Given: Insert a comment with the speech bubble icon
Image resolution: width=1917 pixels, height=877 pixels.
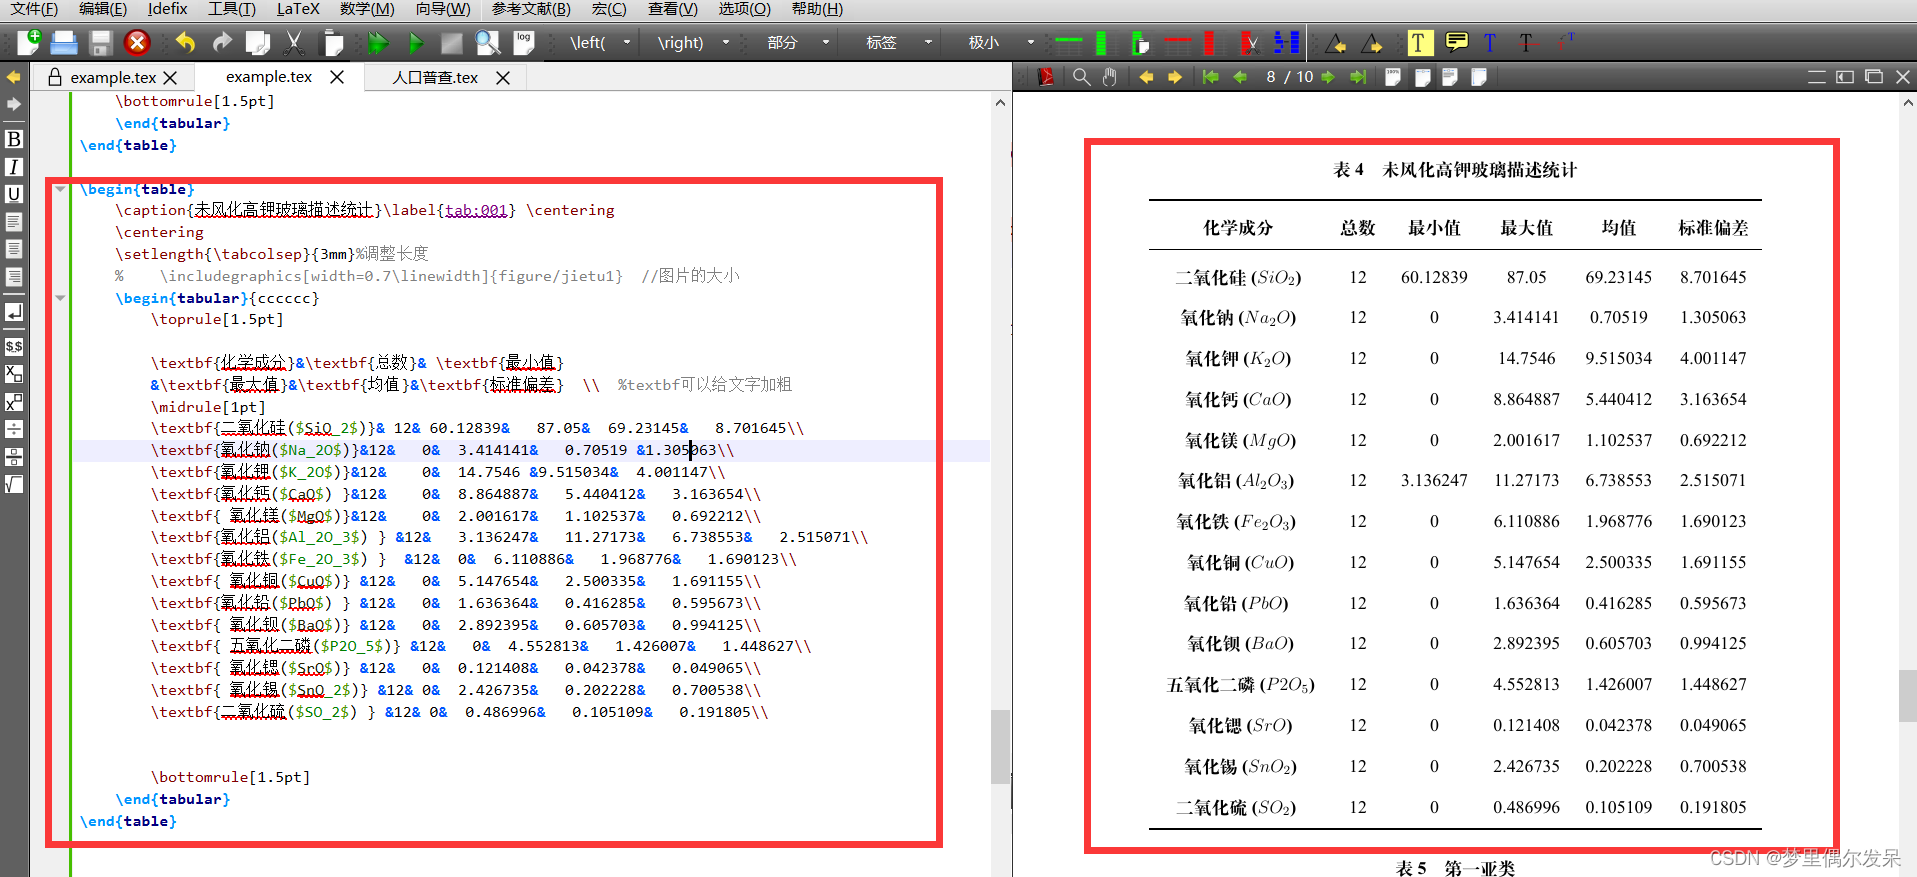Looking at the screenshot, I should coord(1457,42).
